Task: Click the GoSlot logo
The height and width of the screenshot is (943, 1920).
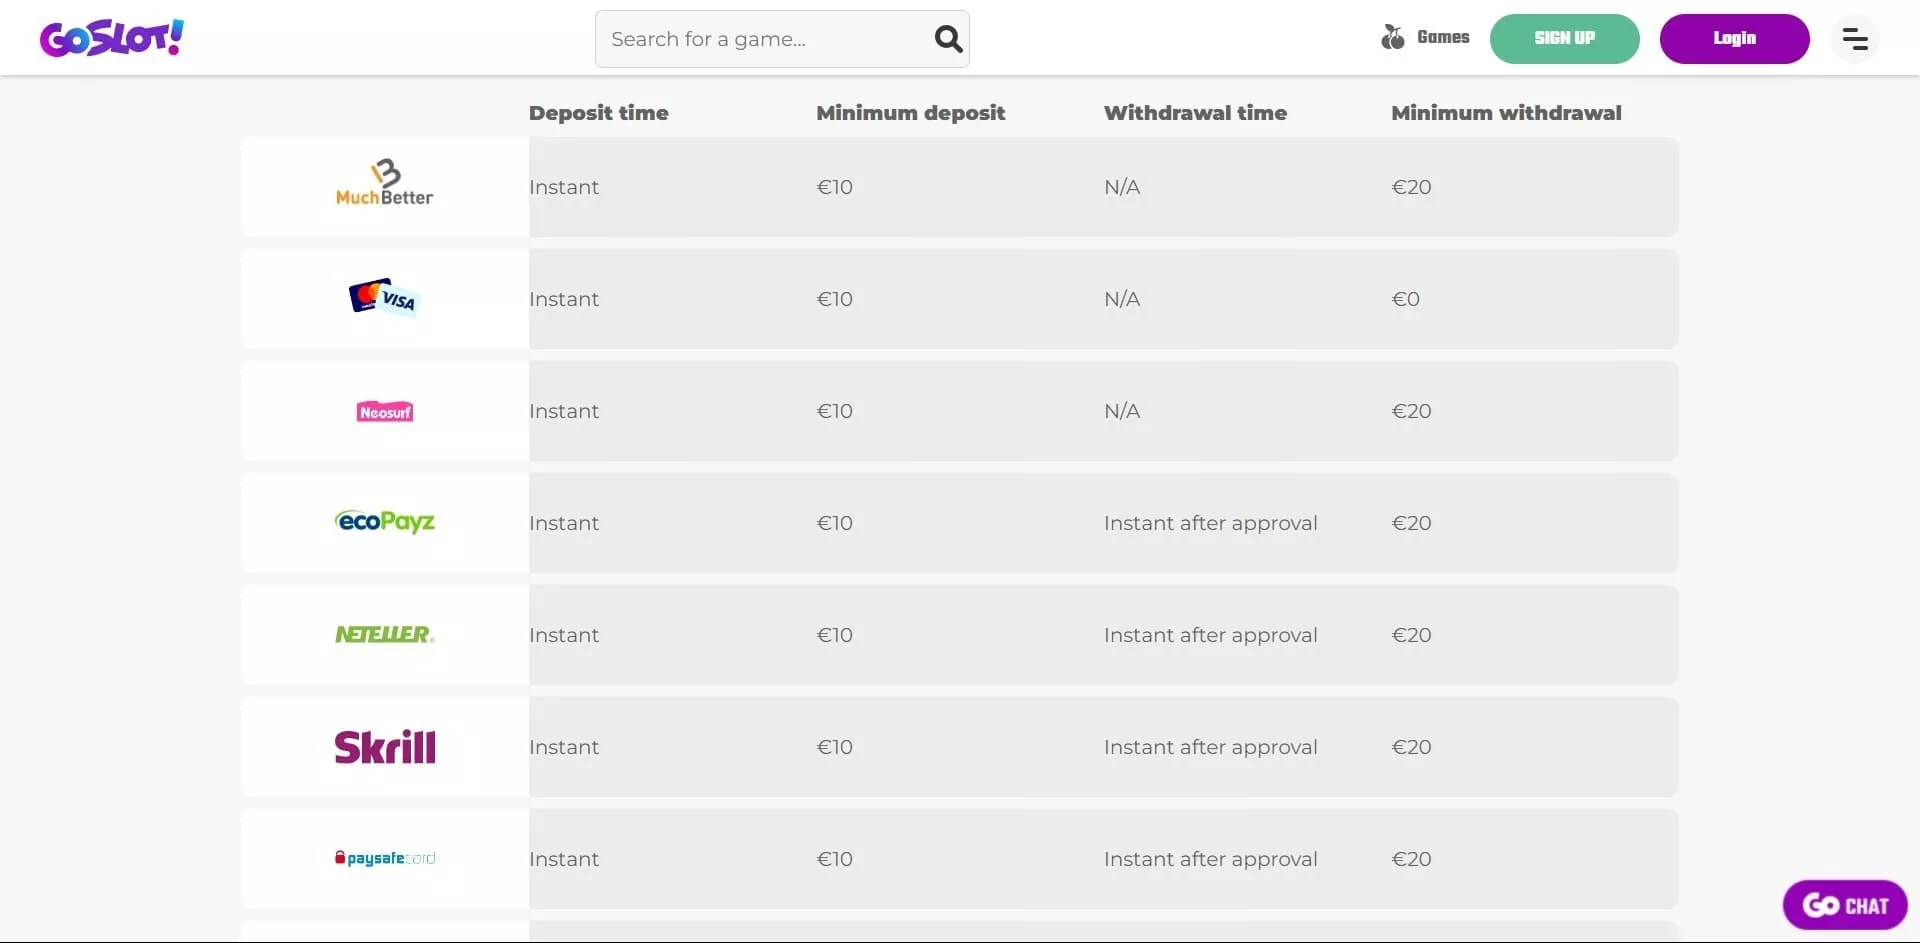Action: pos(112,38)
